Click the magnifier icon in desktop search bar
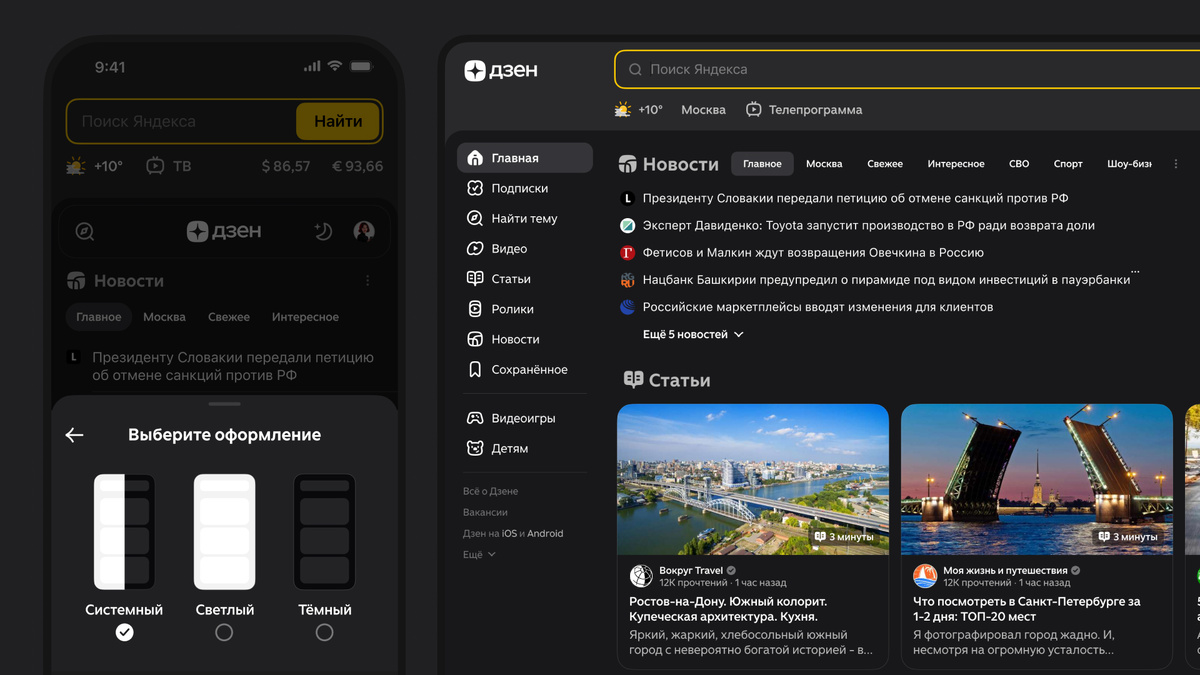 635,70
